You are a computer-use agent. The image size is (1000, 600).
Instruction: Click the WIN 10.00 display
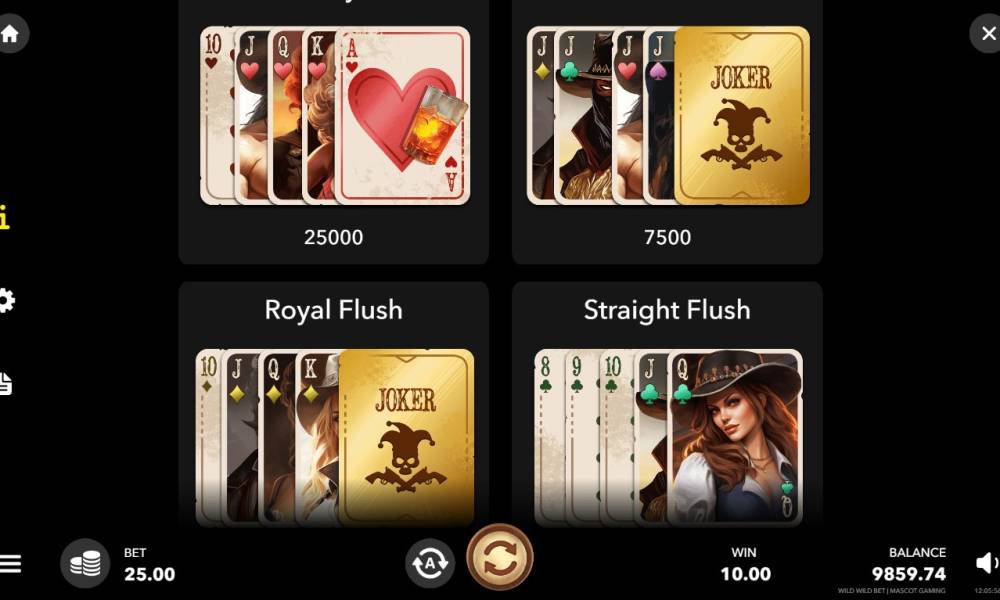pos(745,565)
